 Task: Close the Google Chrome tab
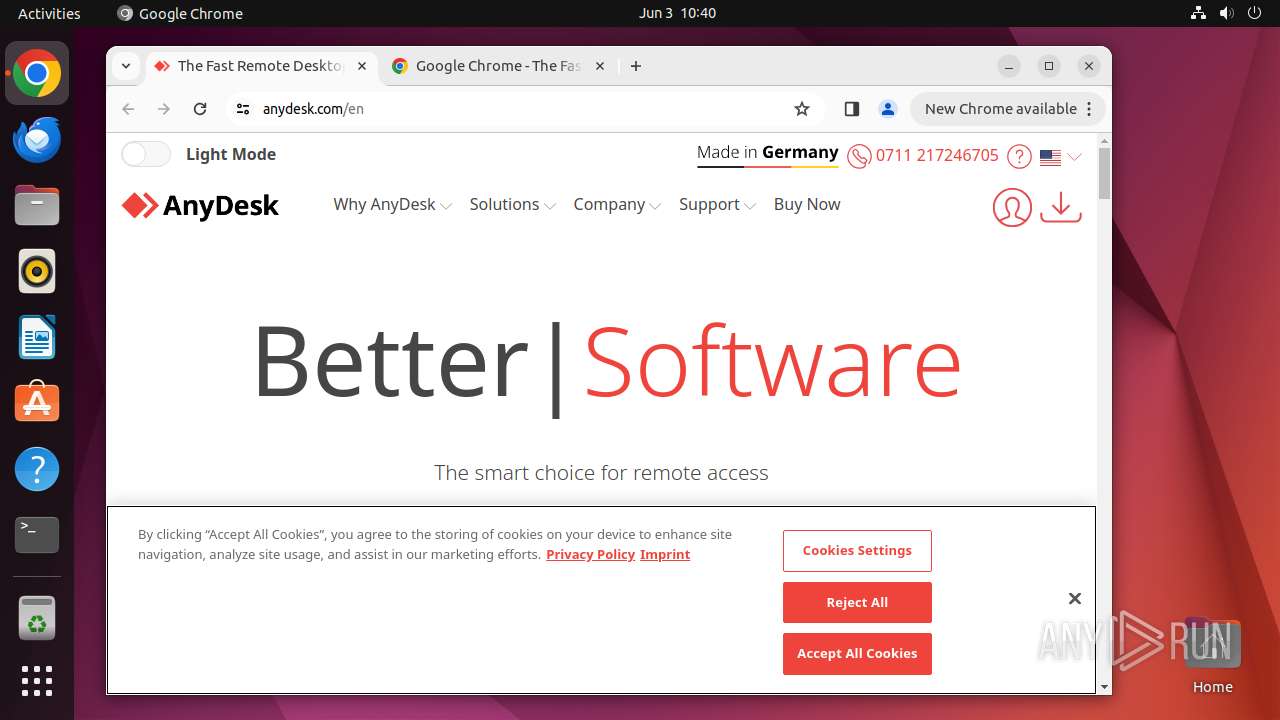pyautogui.click(x=600, y=66)
